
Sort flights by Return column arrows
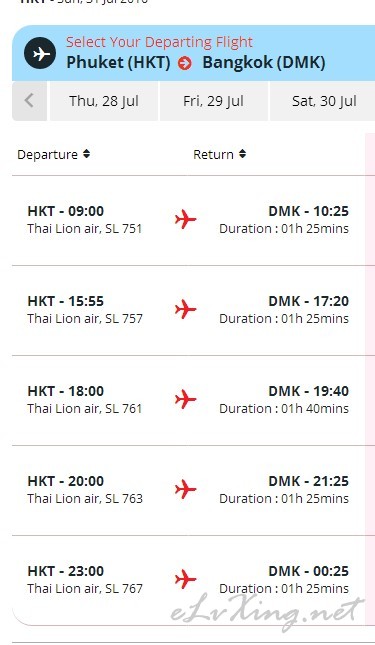tap(243, 154)
